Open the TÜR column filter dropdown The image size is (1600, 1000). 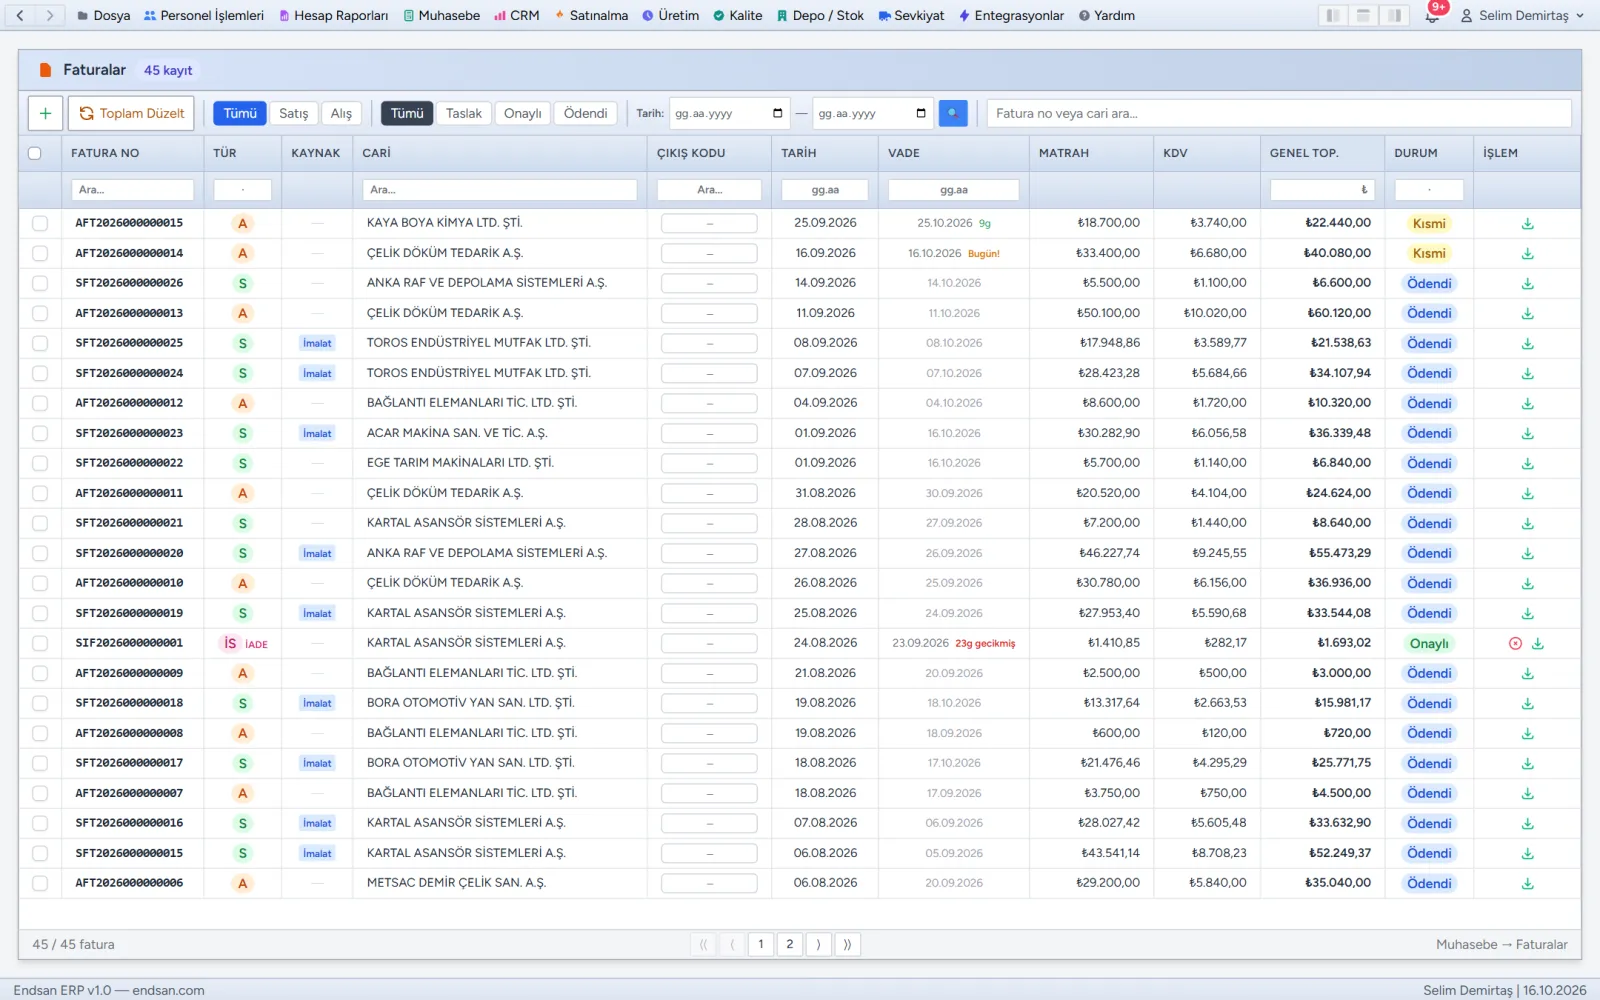[242, 189]
